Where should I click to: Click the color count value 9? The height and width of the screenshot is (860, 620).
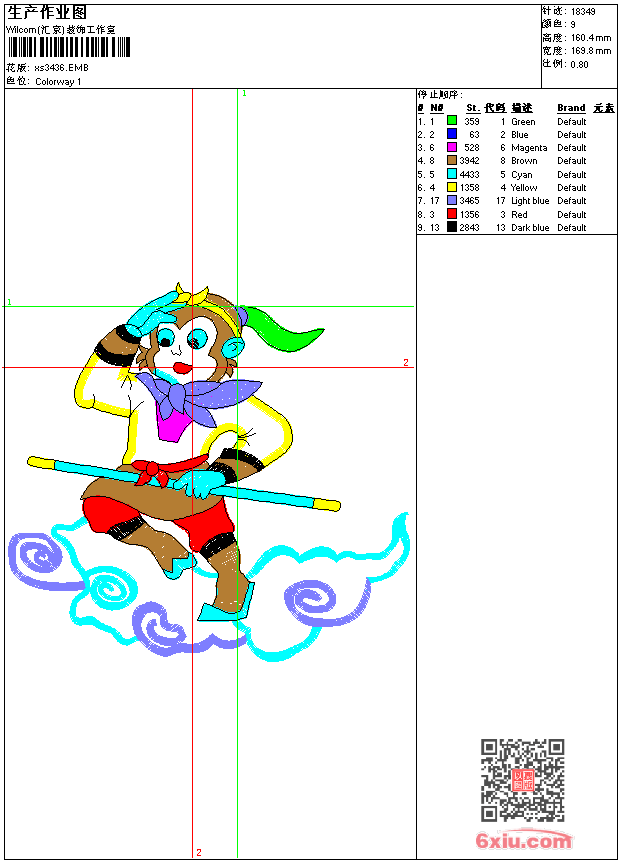pos(573,25)
